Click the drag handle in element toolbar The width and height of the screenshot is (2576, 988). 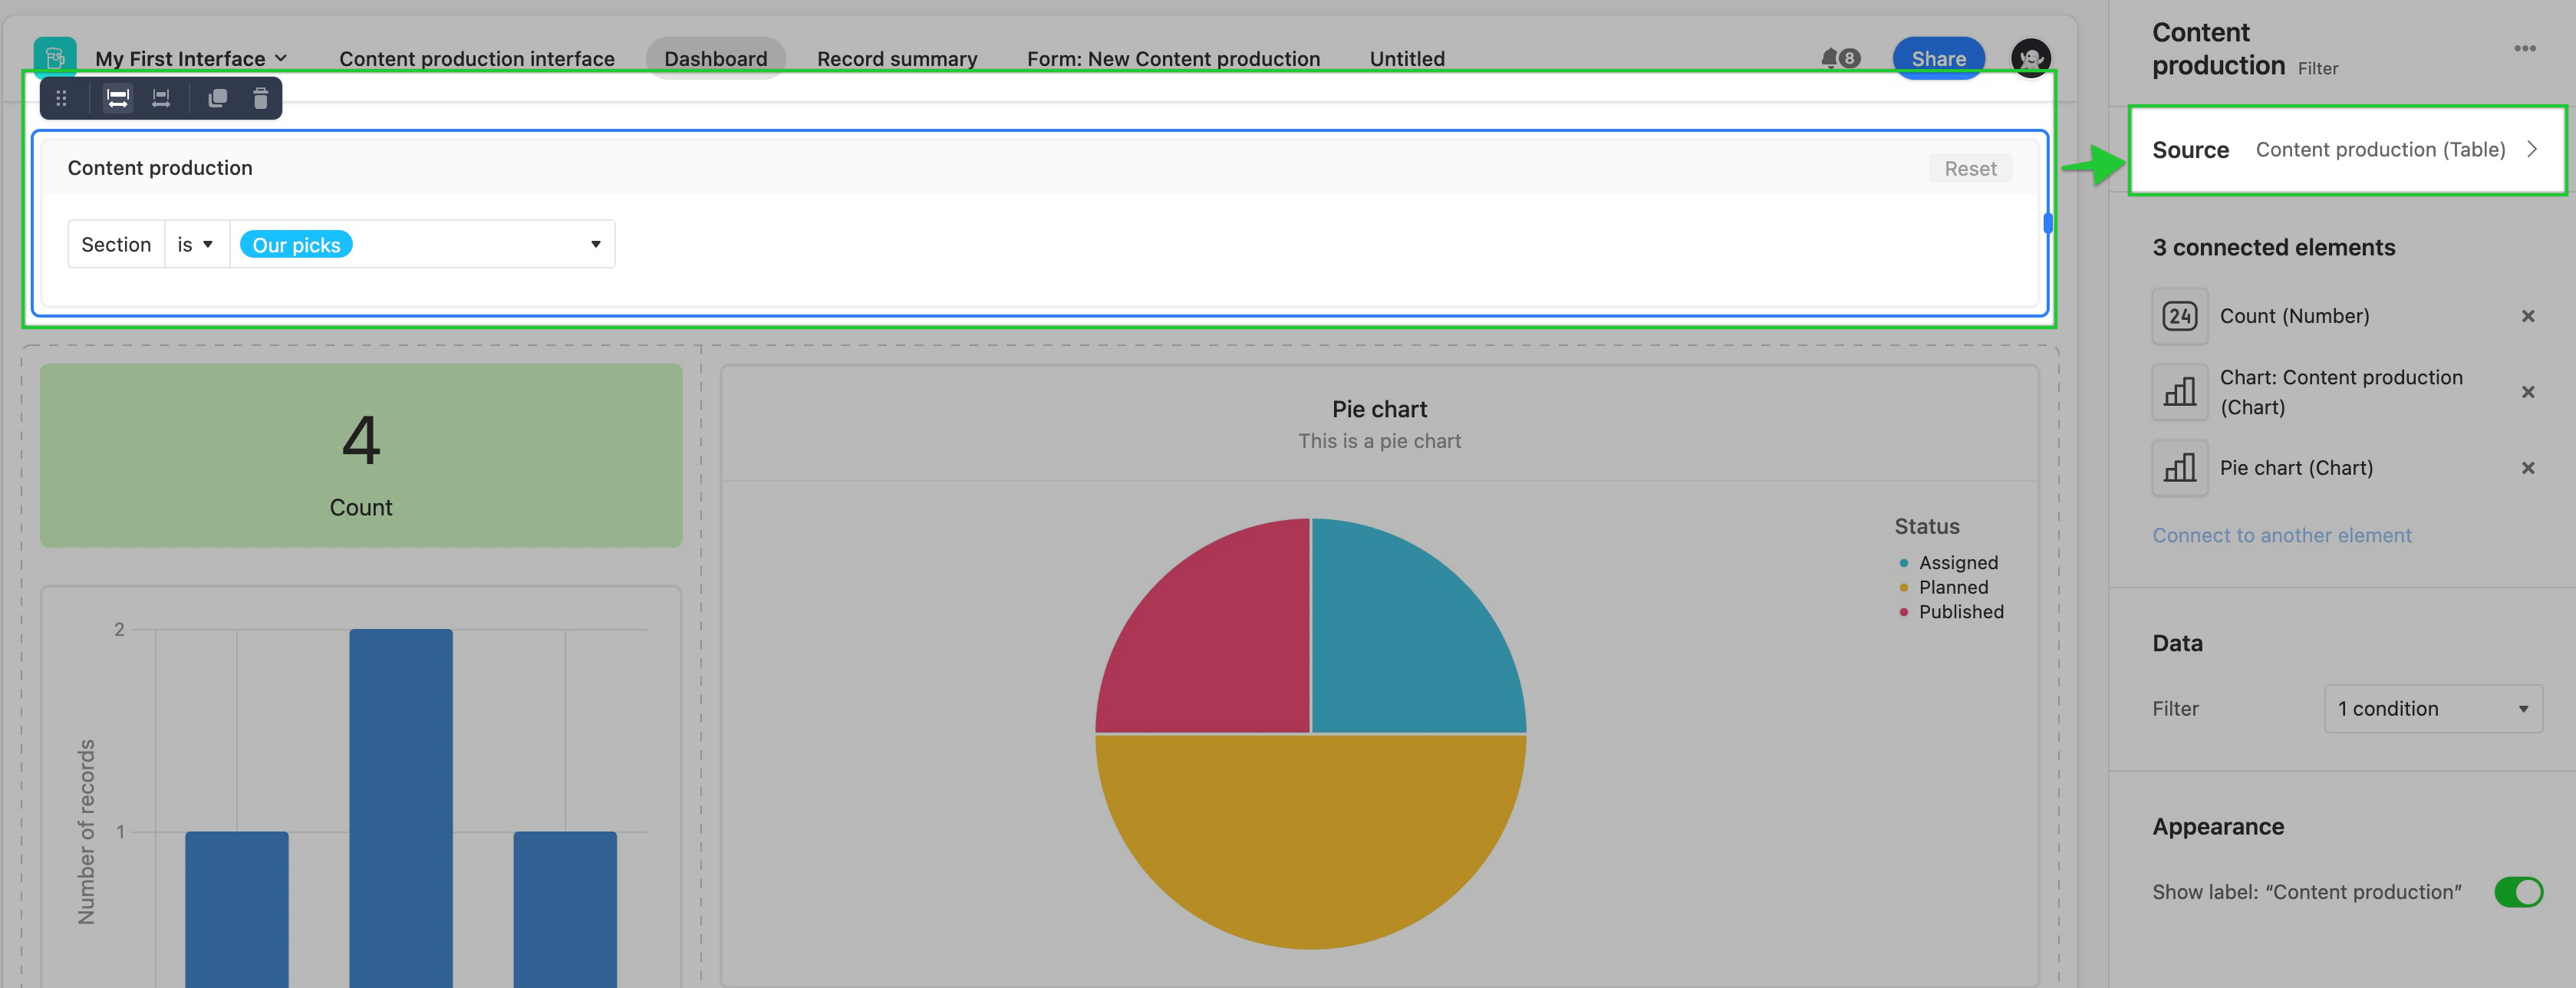tap(62, 98)
